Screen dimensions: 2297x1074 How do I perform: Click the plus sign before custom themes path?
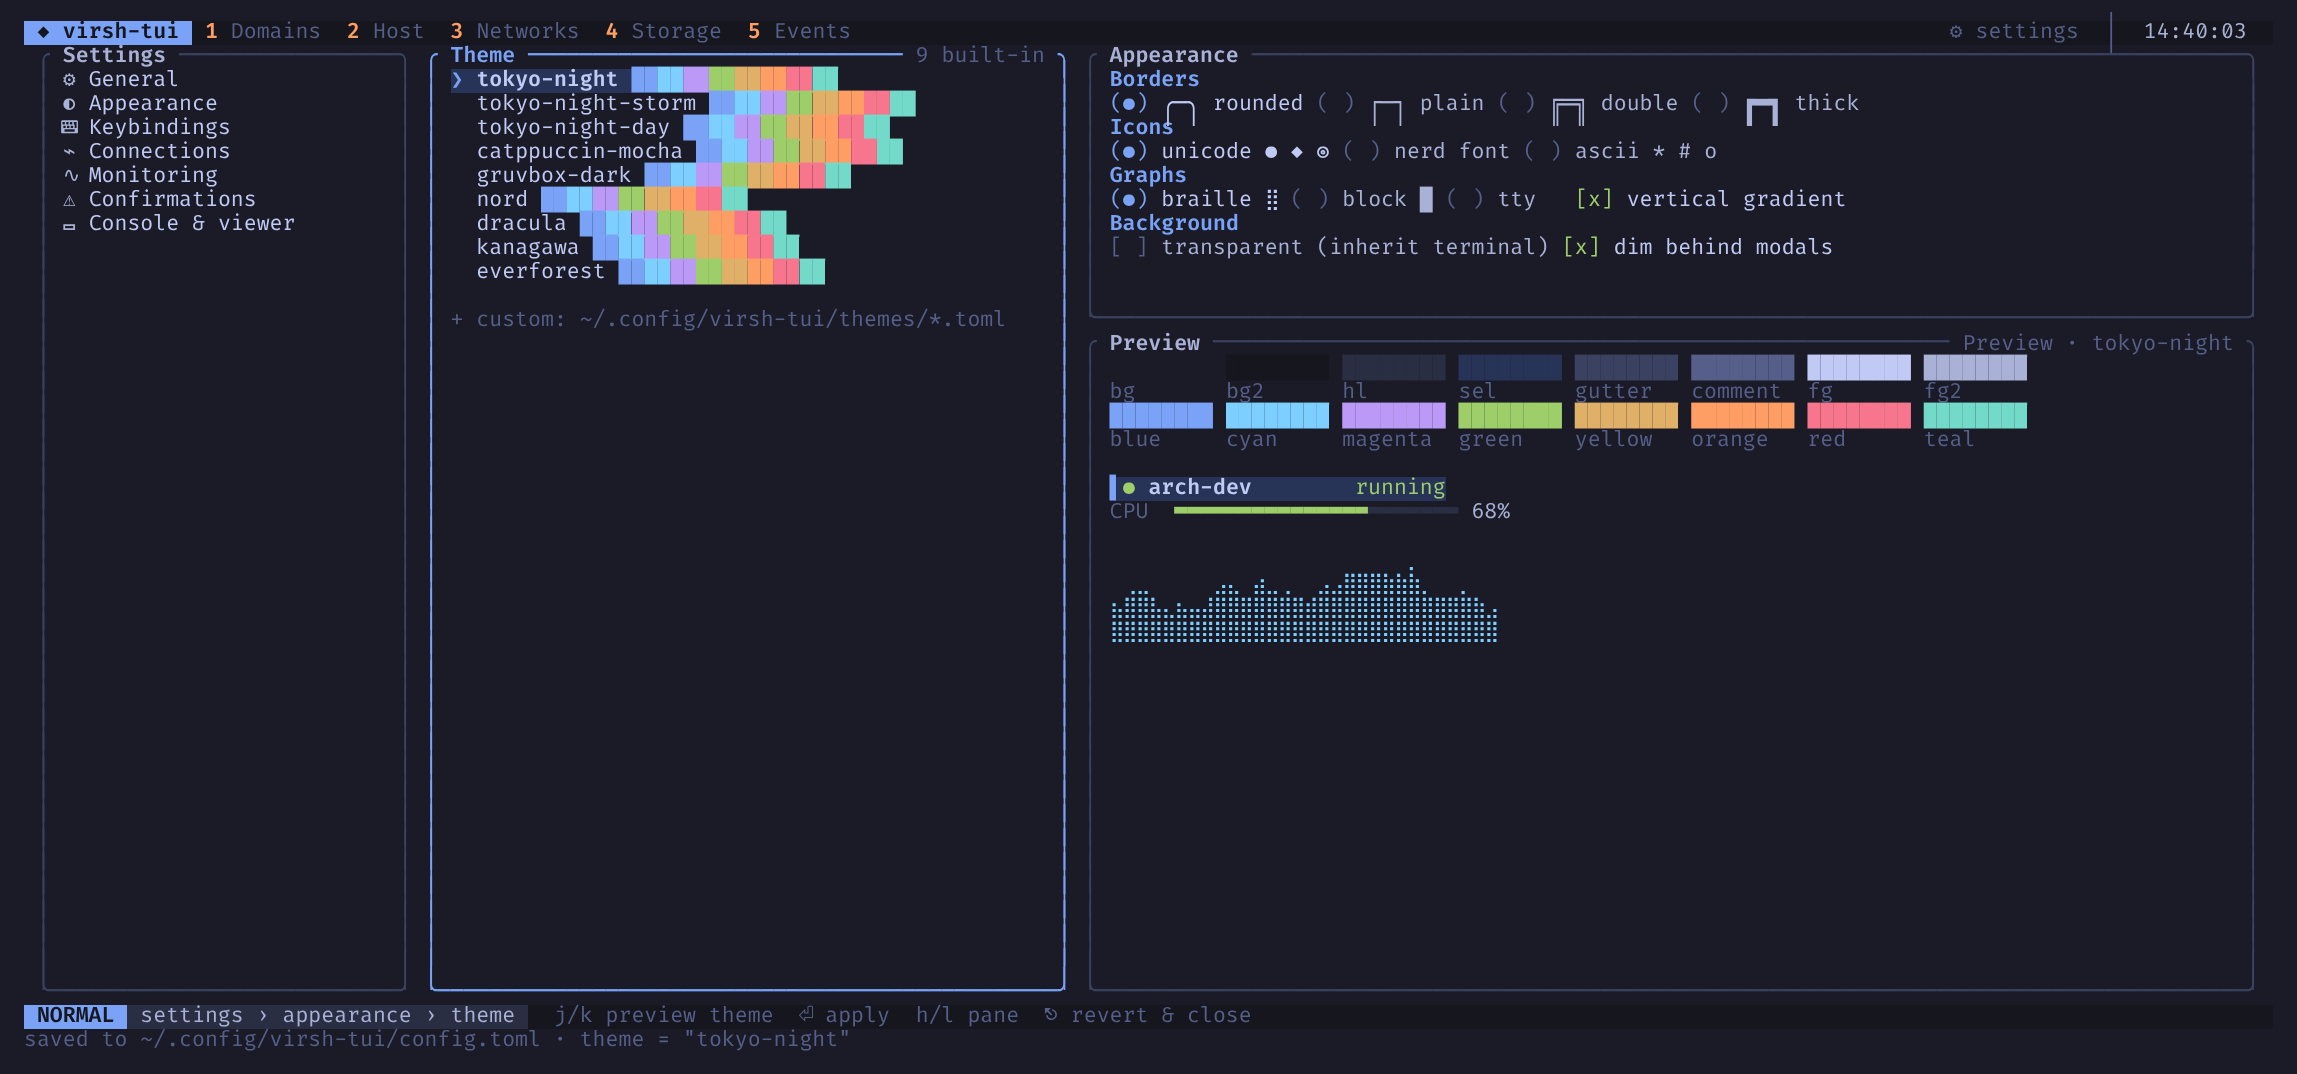point(457,320)
